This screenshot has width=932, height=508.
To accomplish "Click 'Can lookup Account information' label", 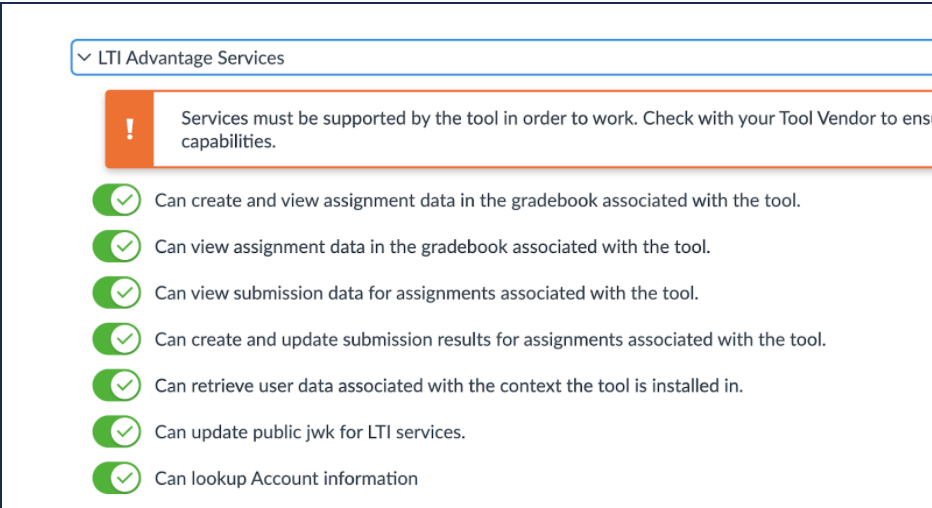I will click(286, 478).
